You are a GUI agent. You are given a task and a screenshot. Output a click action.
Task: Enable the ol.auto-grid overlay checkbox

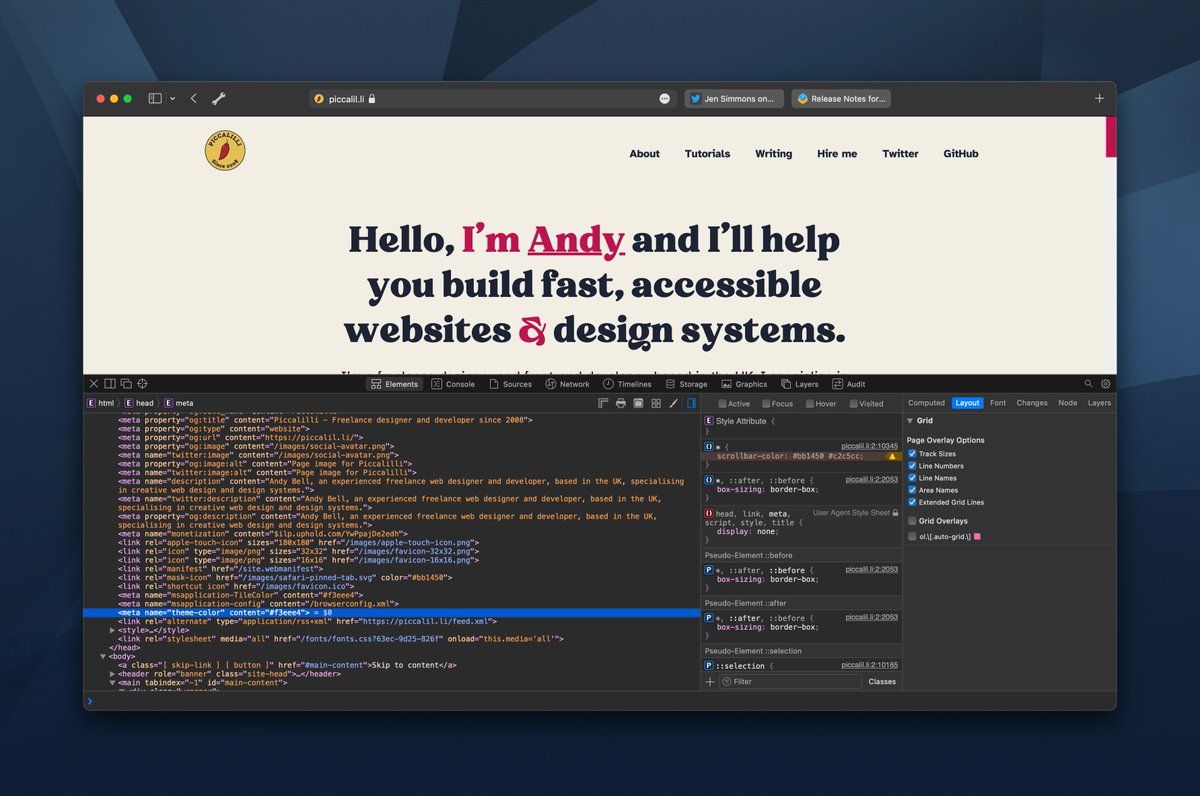[912, 537]
